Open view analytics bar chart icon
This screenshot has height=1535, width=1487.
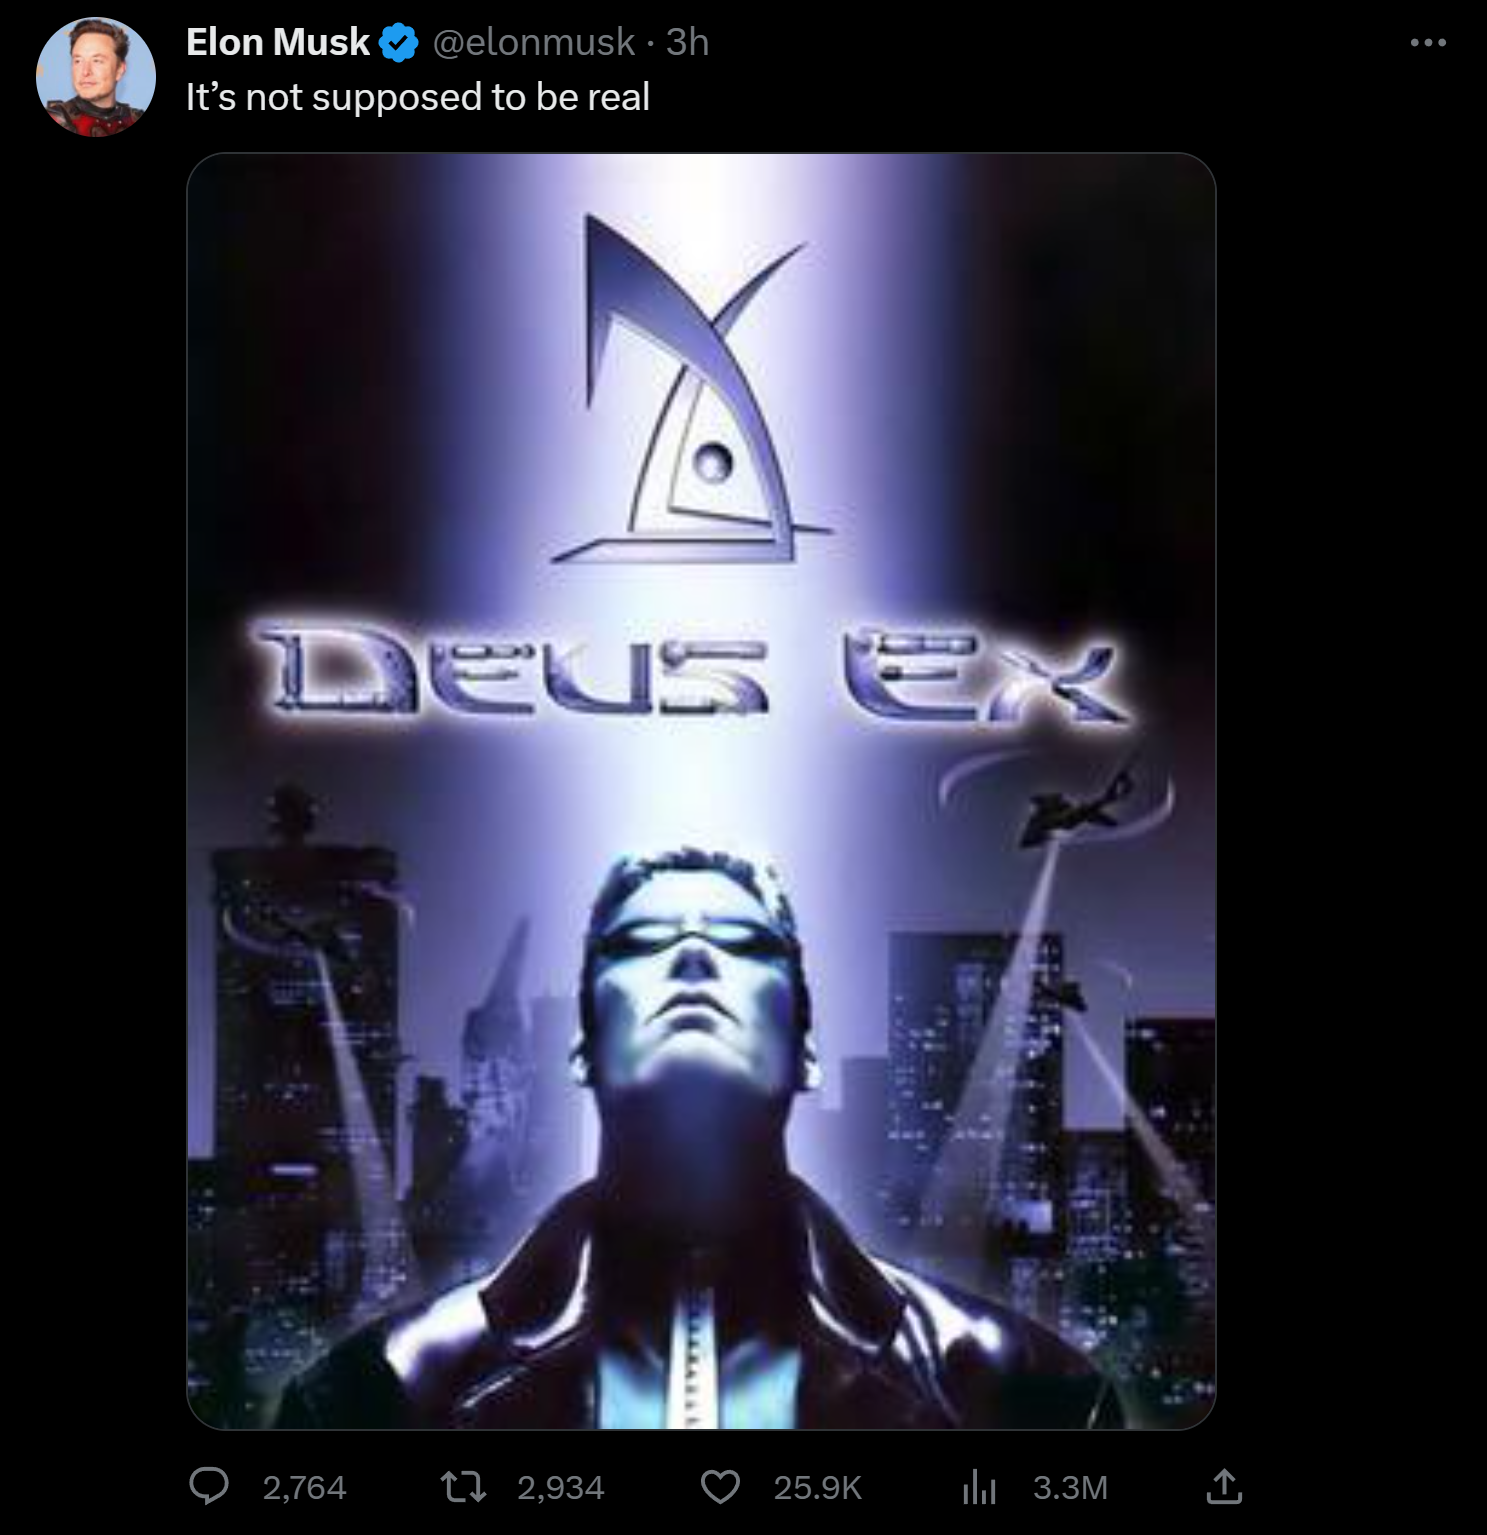pyautogui.click(x=979, y=1488)
